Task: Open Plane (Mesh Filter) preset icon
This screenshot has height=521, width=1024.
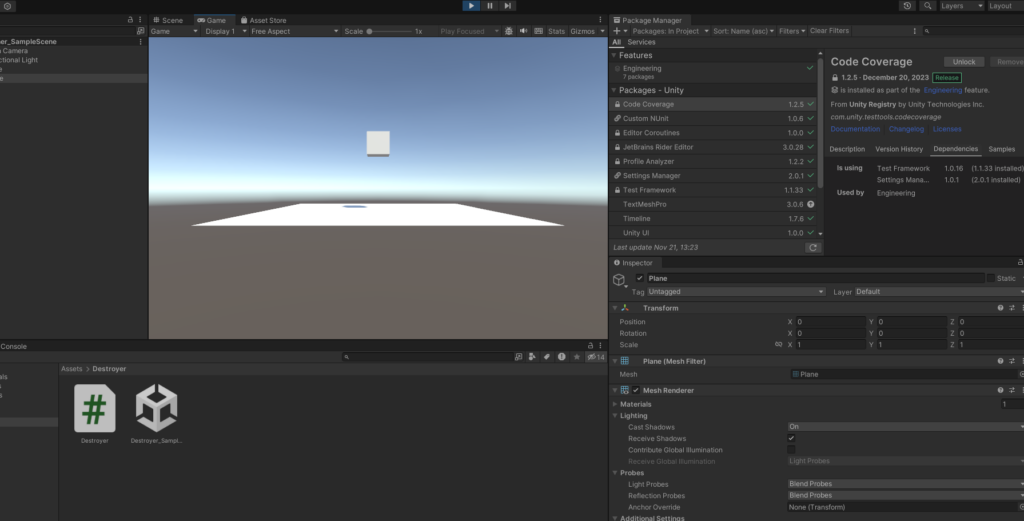Action: point(1012,361)
